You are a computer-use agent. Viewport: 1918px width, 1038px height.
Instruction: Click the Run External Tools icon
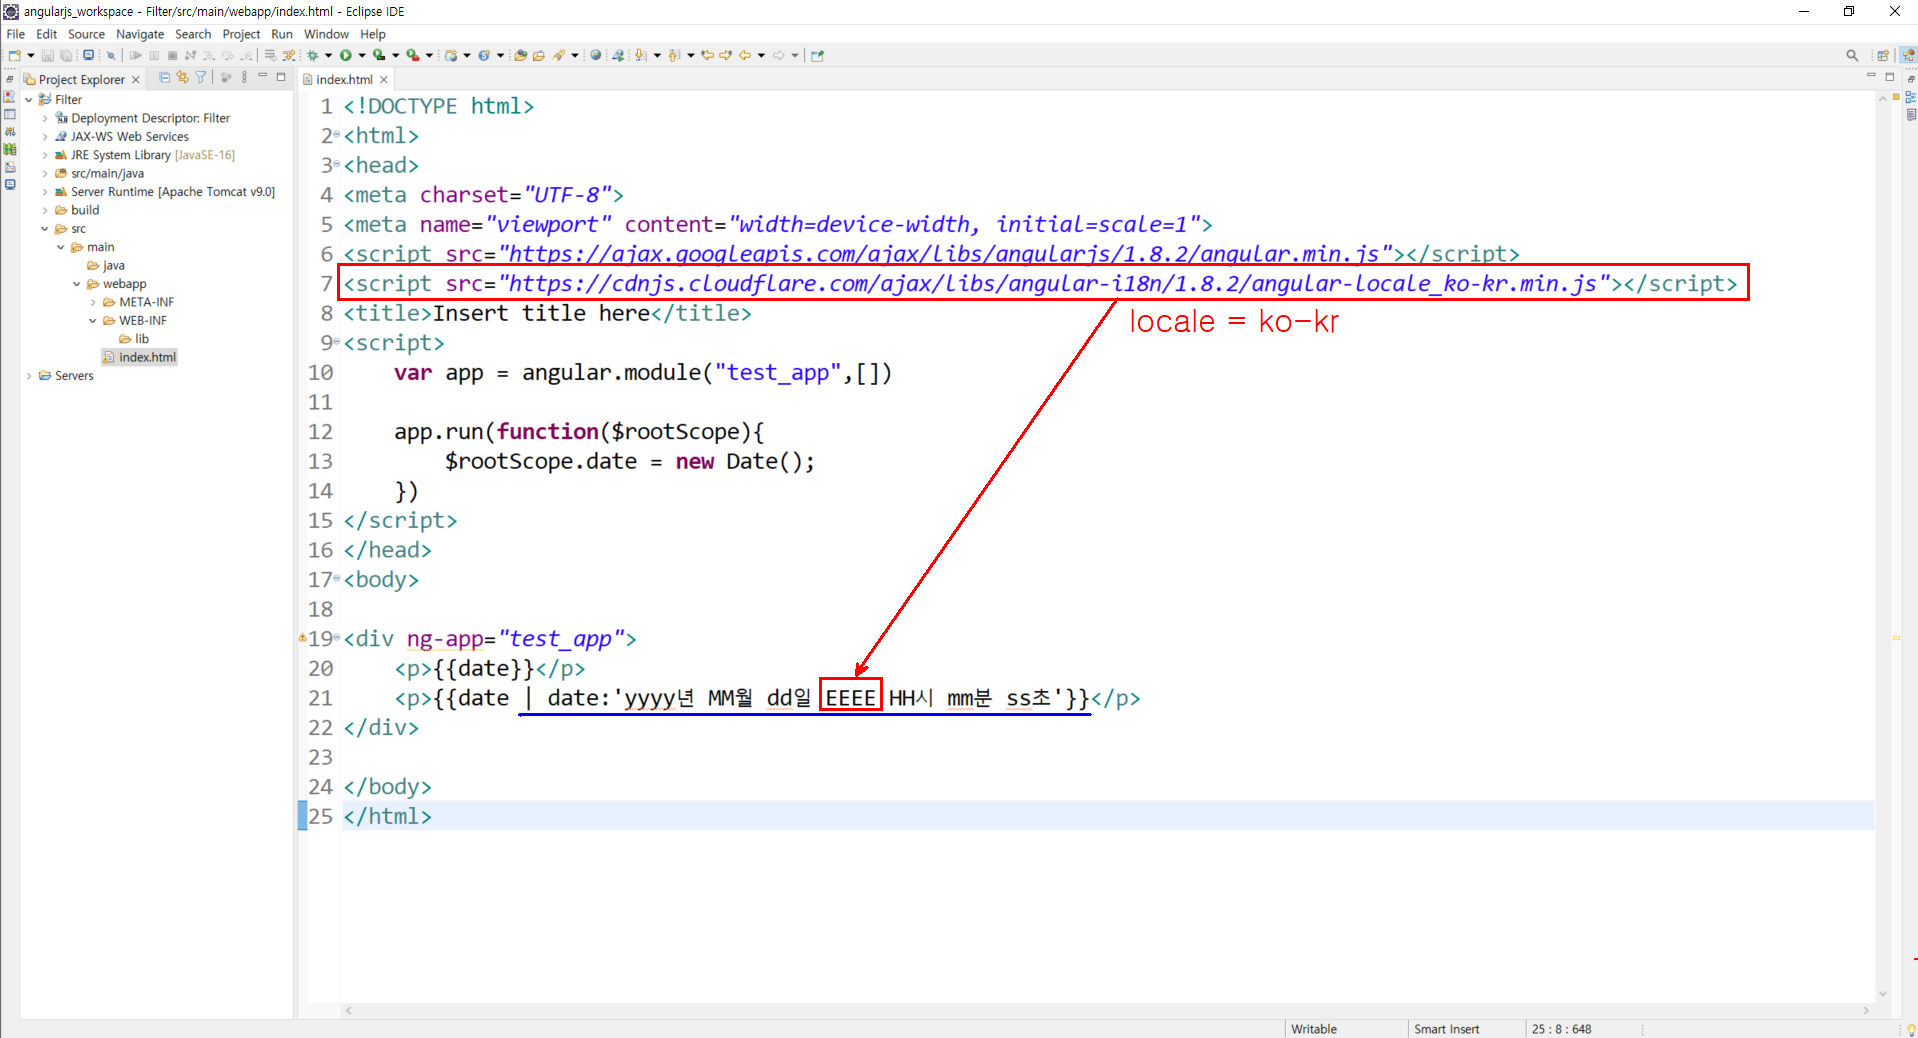point(412,56)
